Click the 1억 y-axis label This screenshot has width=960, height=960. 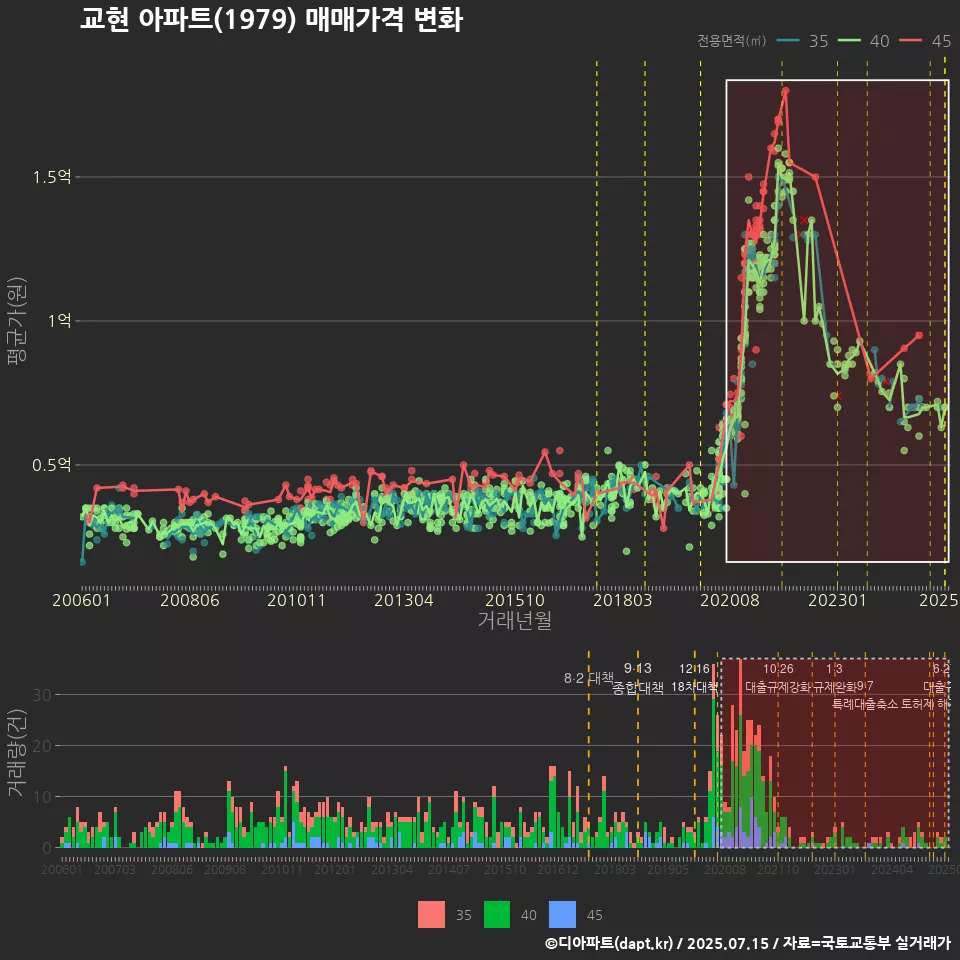(59, 321)
